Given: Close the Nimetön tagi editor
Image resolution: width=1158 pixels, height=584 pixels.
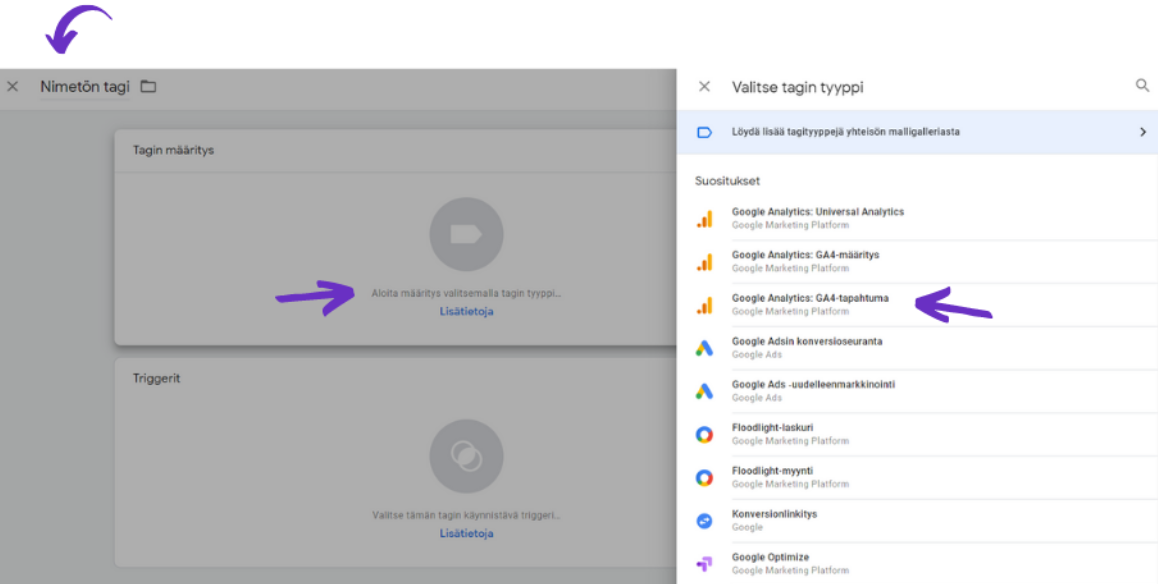Looking at the screenshot, I should click(12, 86).
